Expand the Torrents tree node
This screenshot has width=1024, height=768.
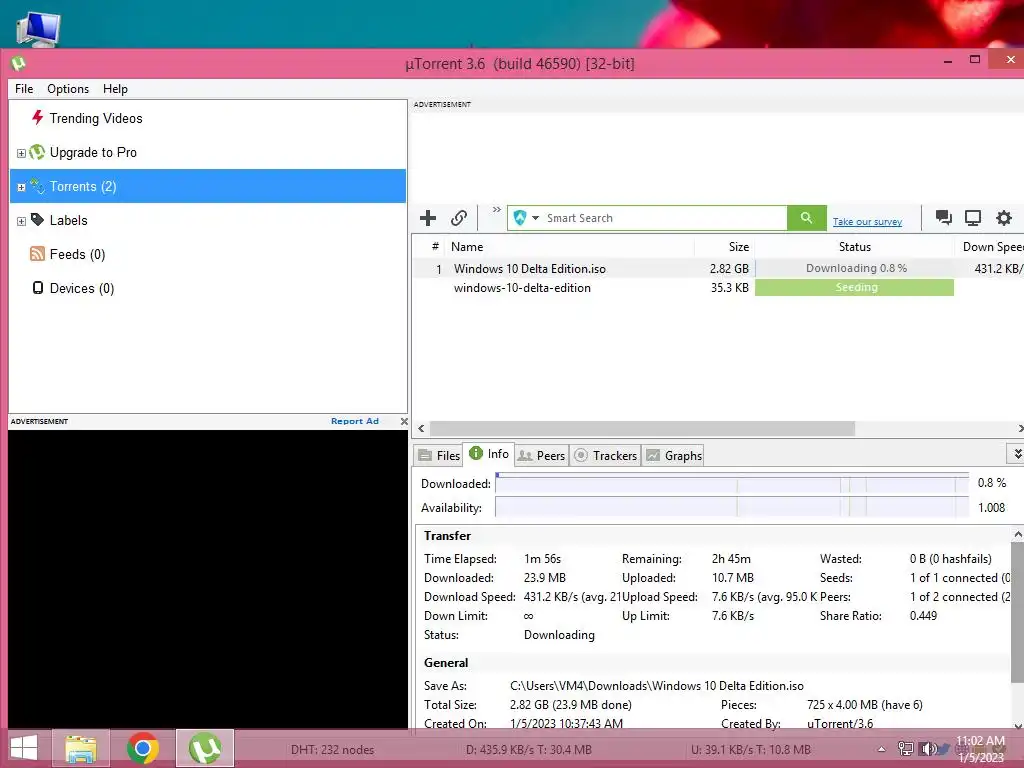21,187
